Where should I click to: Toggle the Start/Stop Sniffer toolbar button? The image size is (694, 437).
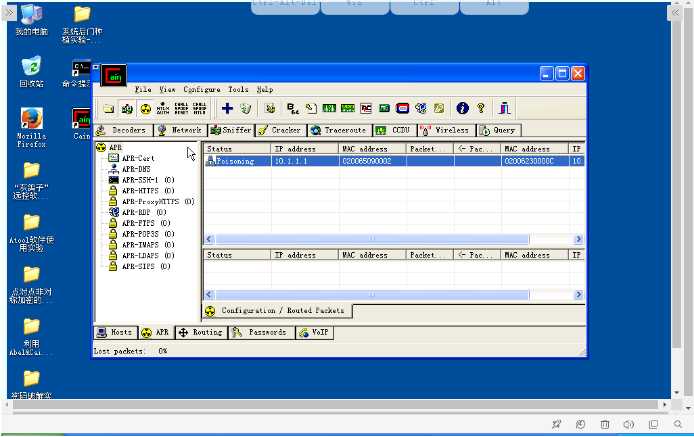coord(127,108)
